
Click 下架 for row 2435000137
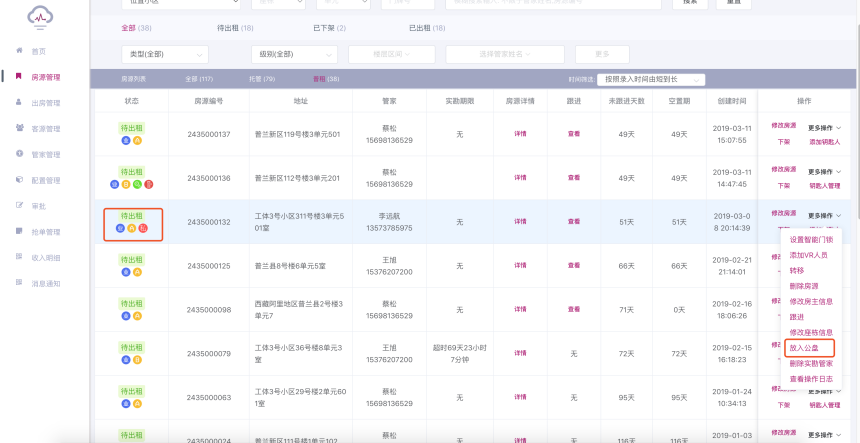tap(783, 141)
